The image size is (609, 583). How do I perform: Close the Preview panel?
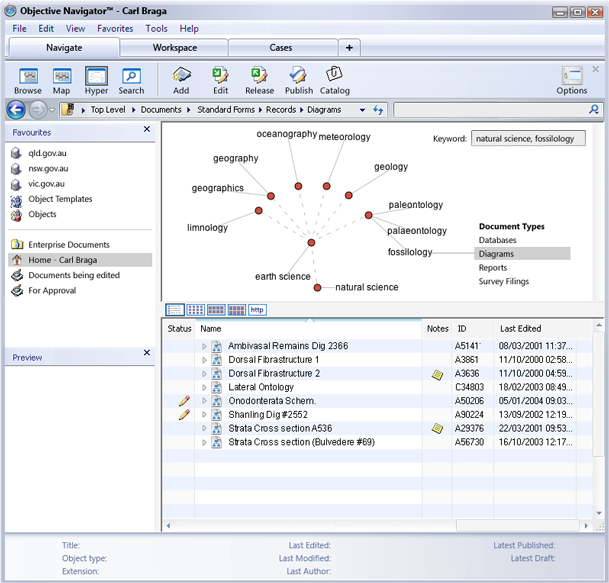[147, 353]
